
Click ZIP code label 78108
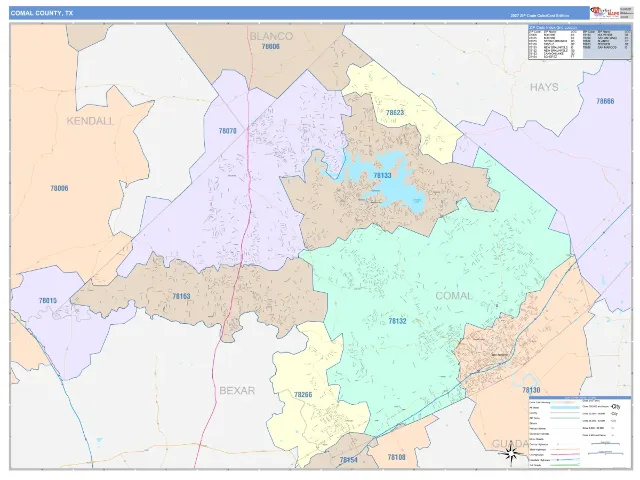(x=396, y=457)
